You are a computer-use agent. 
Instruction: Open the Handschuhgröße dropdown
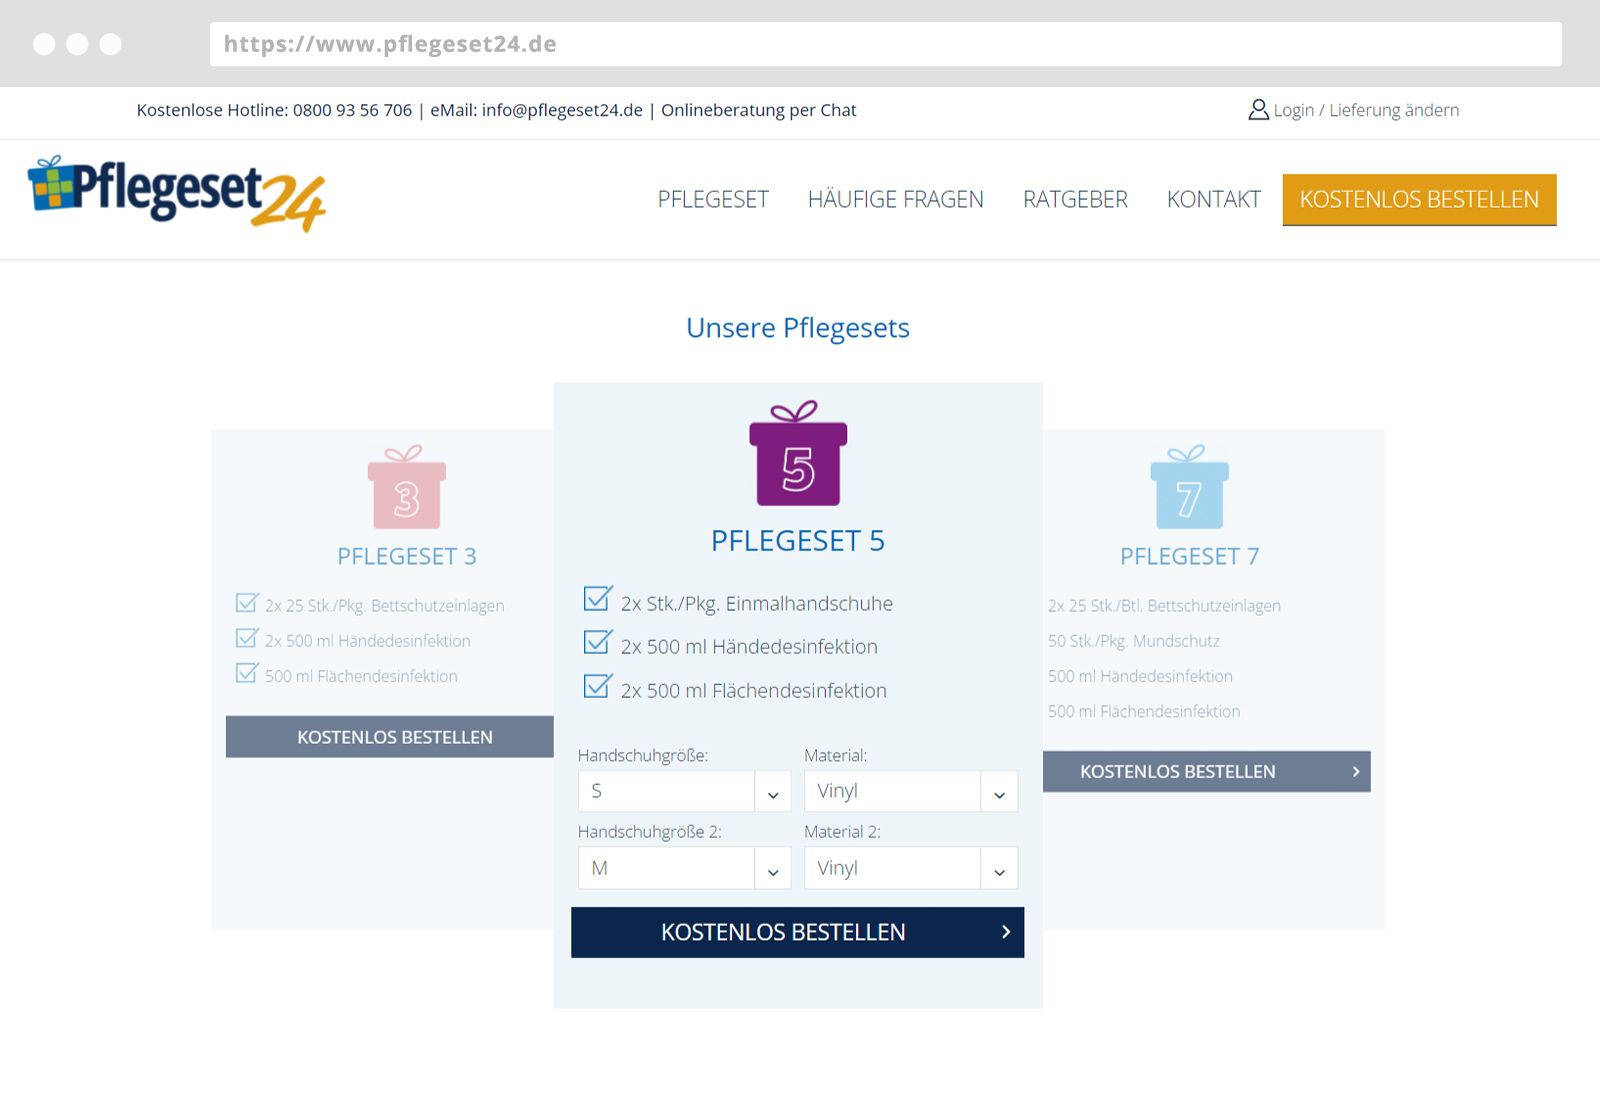(684, 791)
